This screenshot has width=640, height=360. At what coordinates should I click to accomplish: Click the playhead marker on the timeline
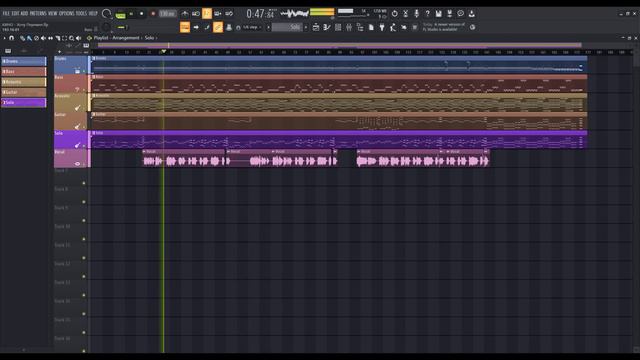point(164,51)
